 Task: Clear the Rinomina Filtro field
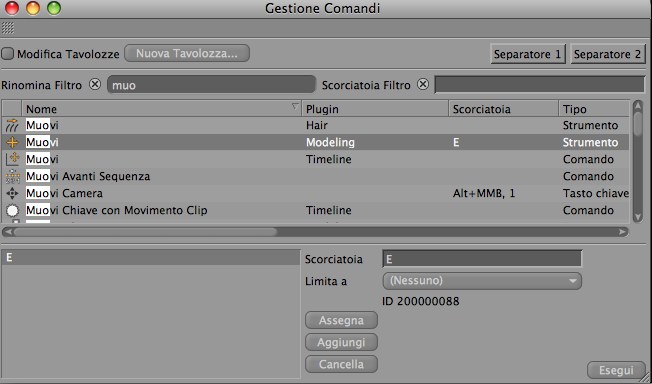(x=95, y=84)
